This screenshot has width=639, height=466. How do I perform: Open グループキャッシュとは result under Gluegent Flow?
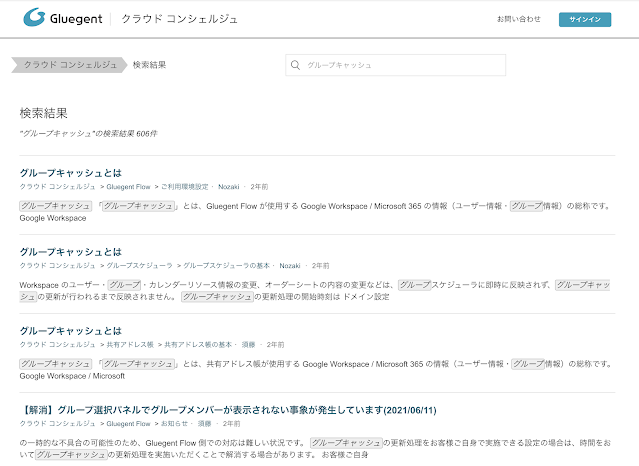point(70,172)
